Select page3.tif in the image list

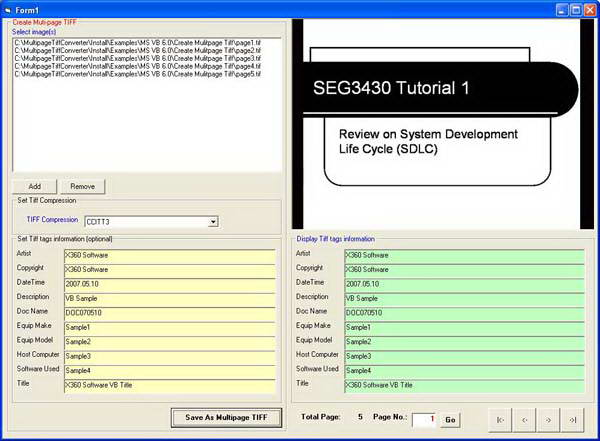coord(137,58)
